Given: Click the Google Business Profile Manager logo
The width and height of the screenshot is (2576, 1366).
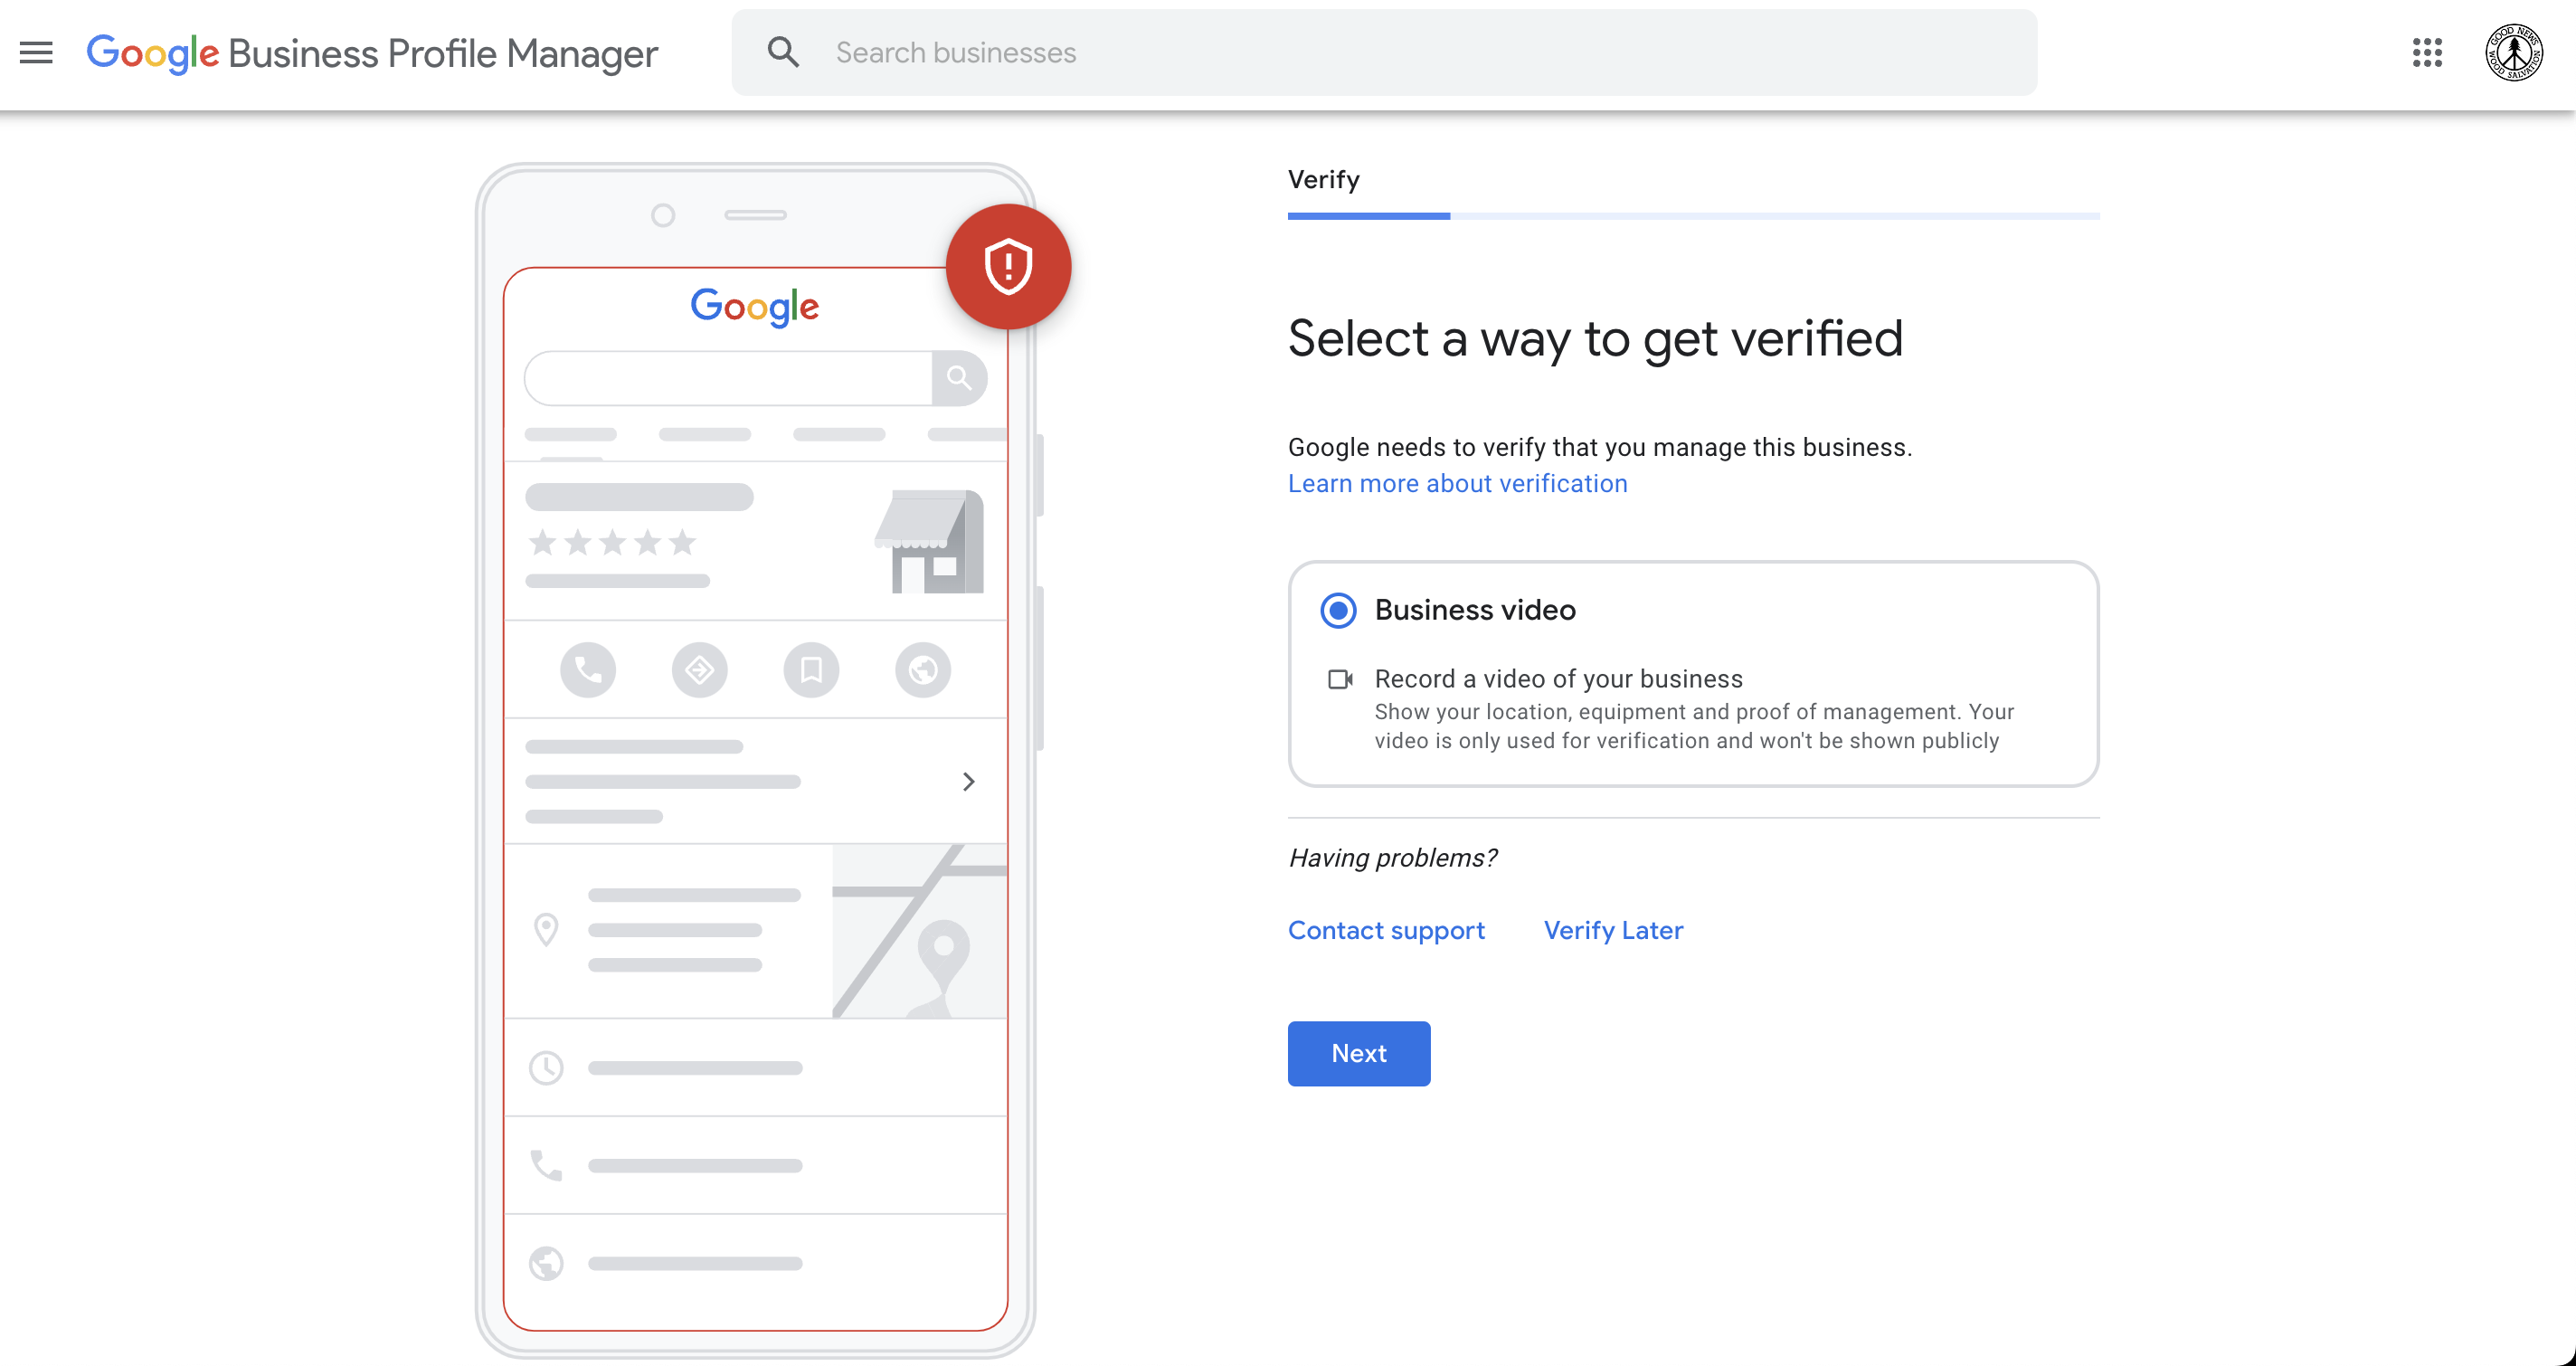Looking at the screenshot, I should (372, 53).
